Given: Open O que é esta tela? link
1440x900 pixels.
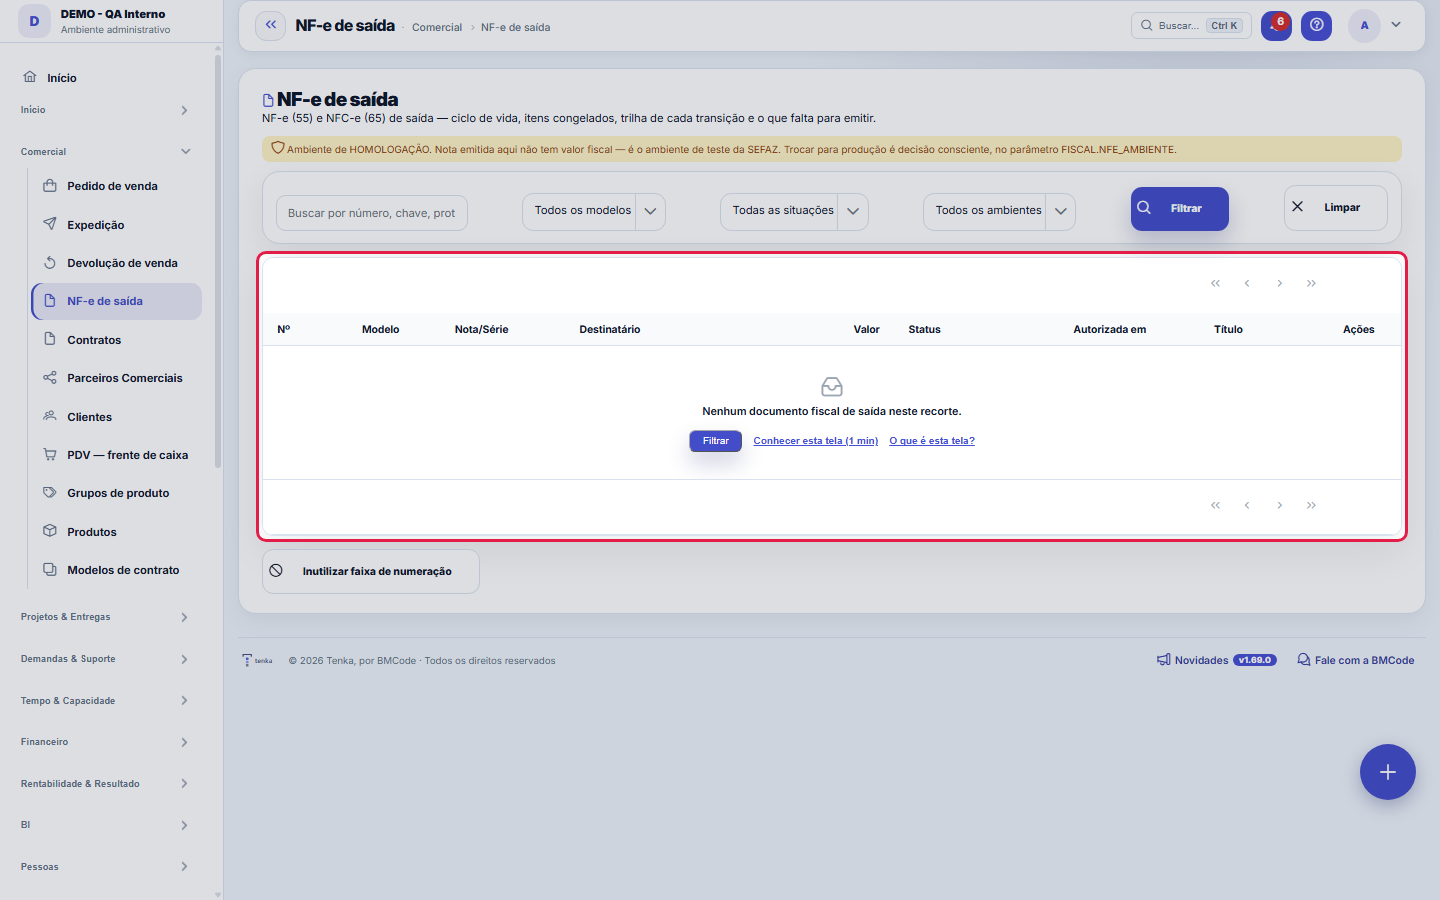Looking at the screenshot, I should coord(932,441).
